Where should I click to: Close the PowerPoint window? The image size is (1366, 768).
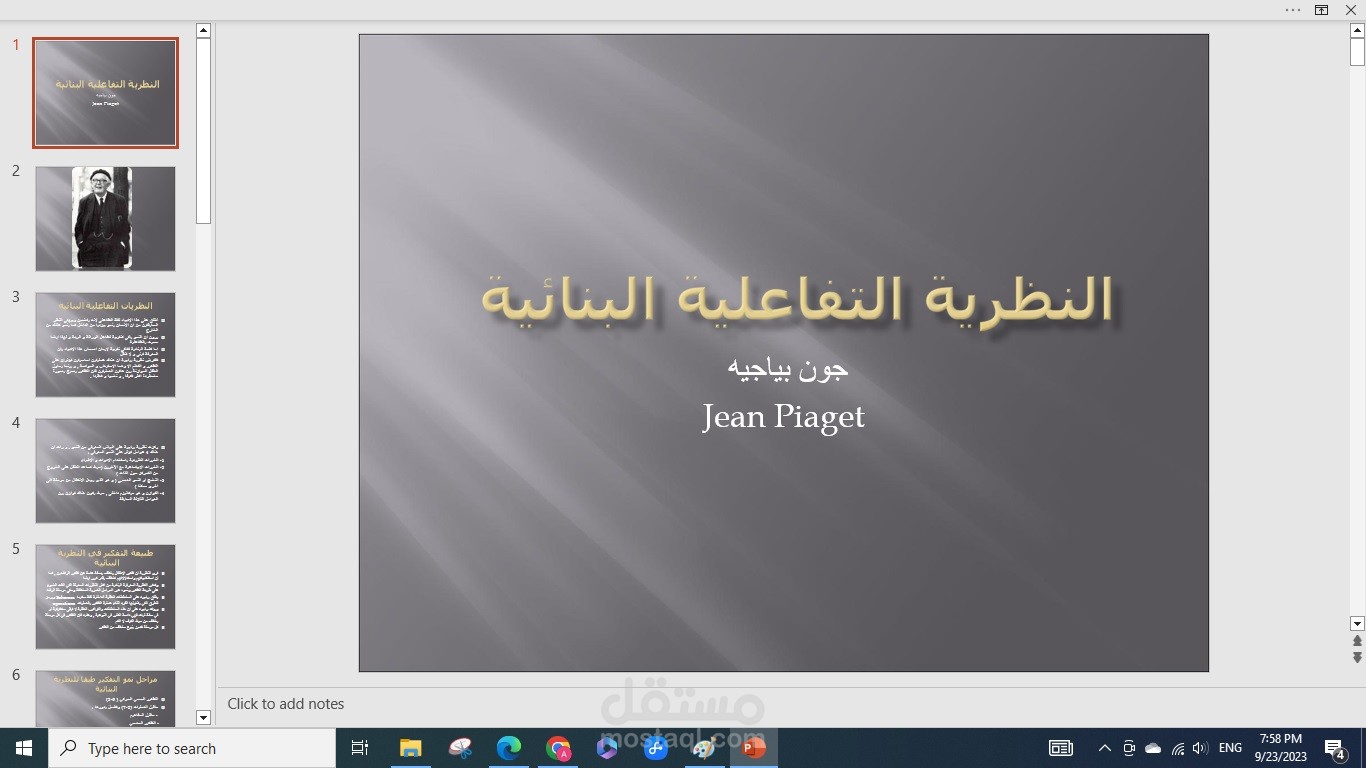click(1351, 10)
